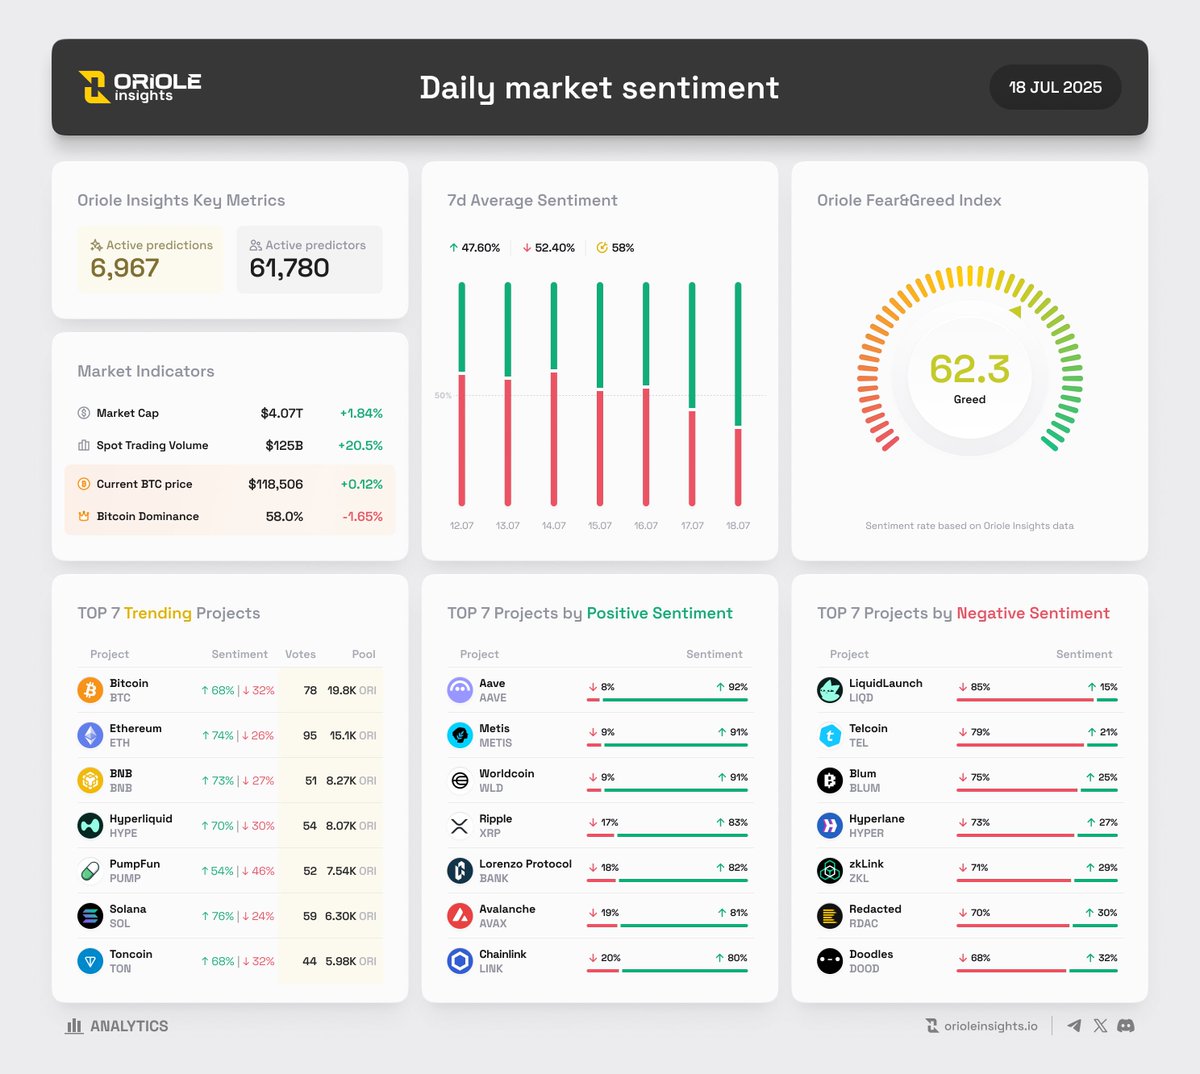This screenshot has width=1200, height=1074.
Task: Click the Project header in Positive Sentiment
Action: pos(479,654)
